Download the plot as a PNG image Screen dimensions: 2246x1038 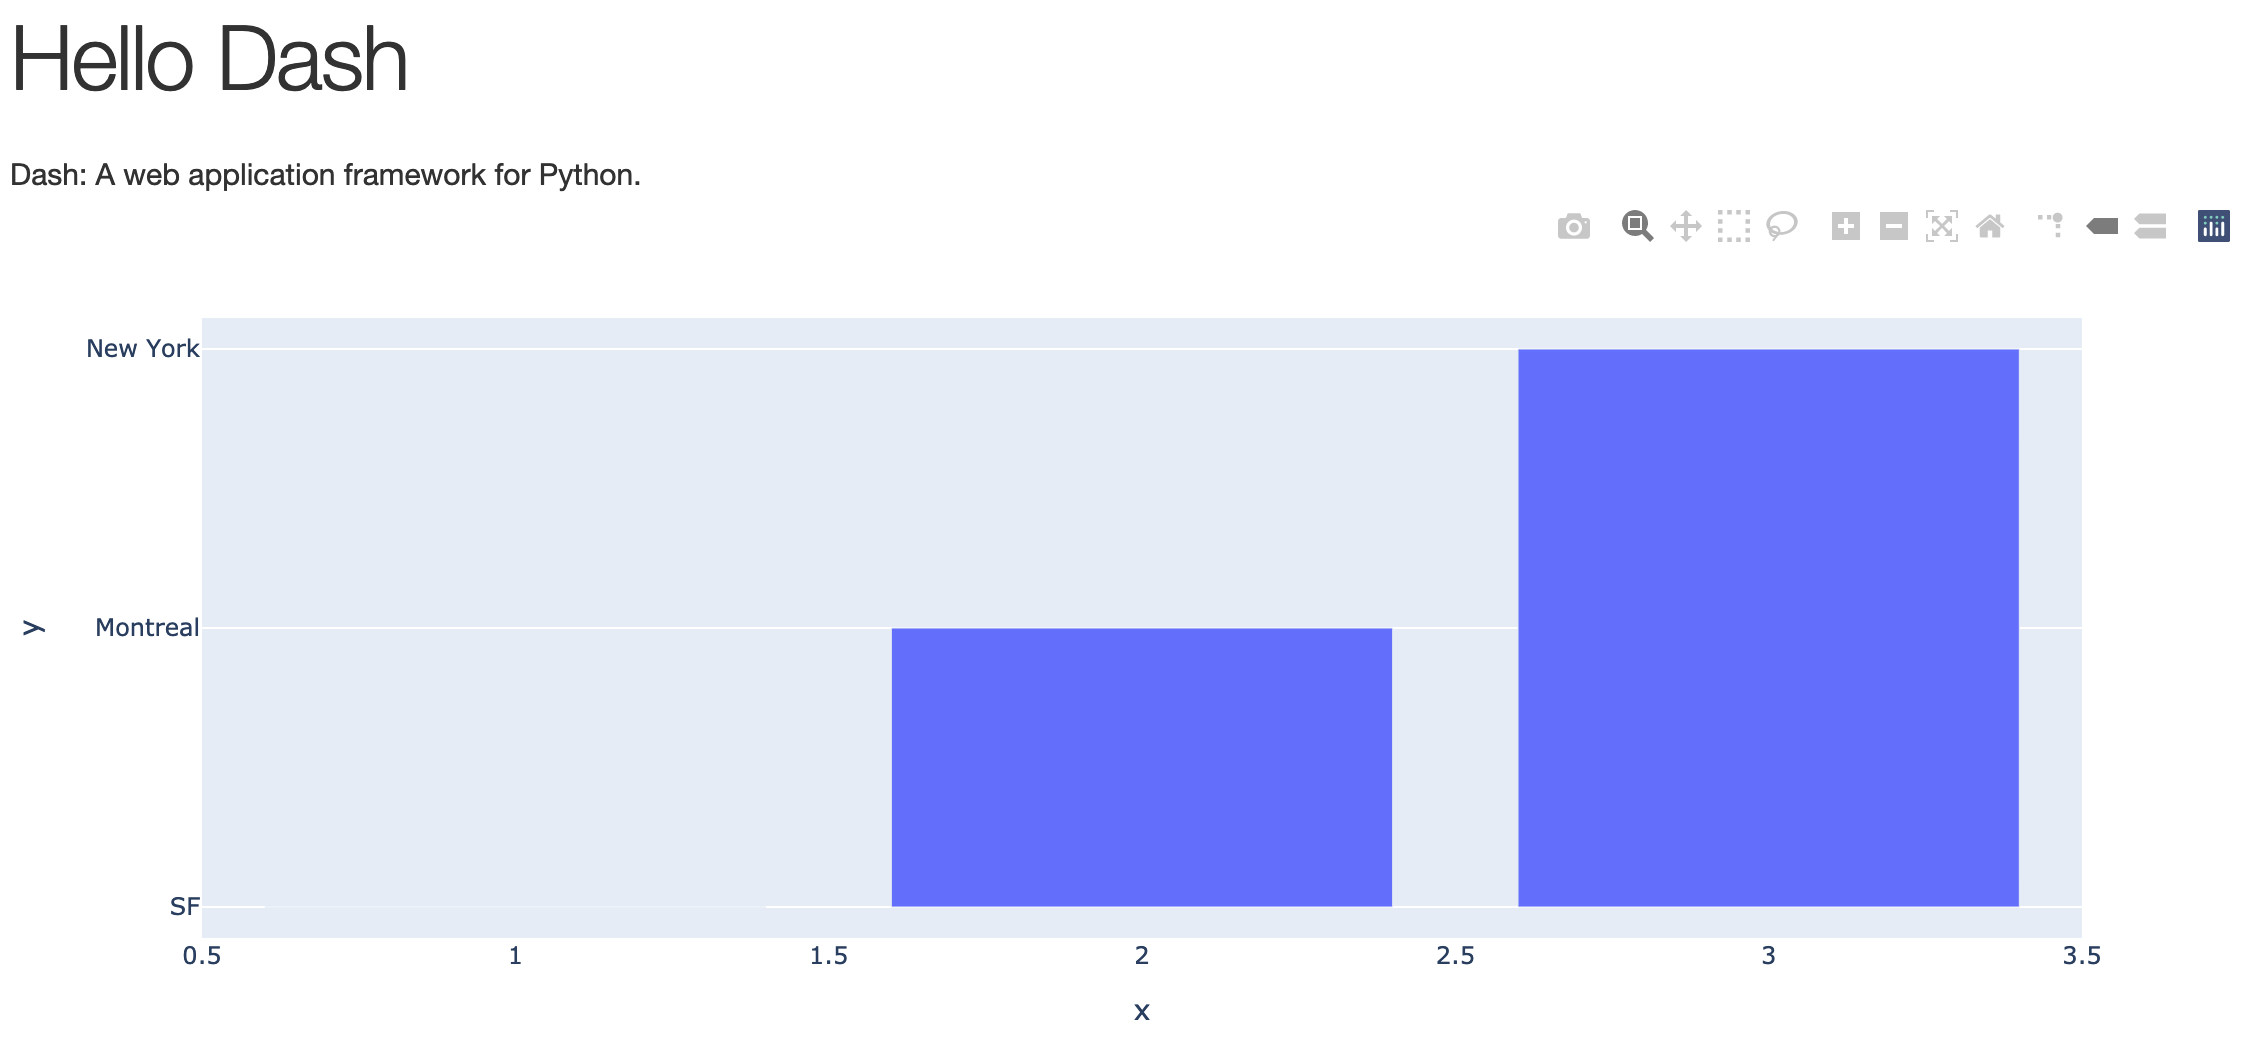click(x=1574, y=227)
